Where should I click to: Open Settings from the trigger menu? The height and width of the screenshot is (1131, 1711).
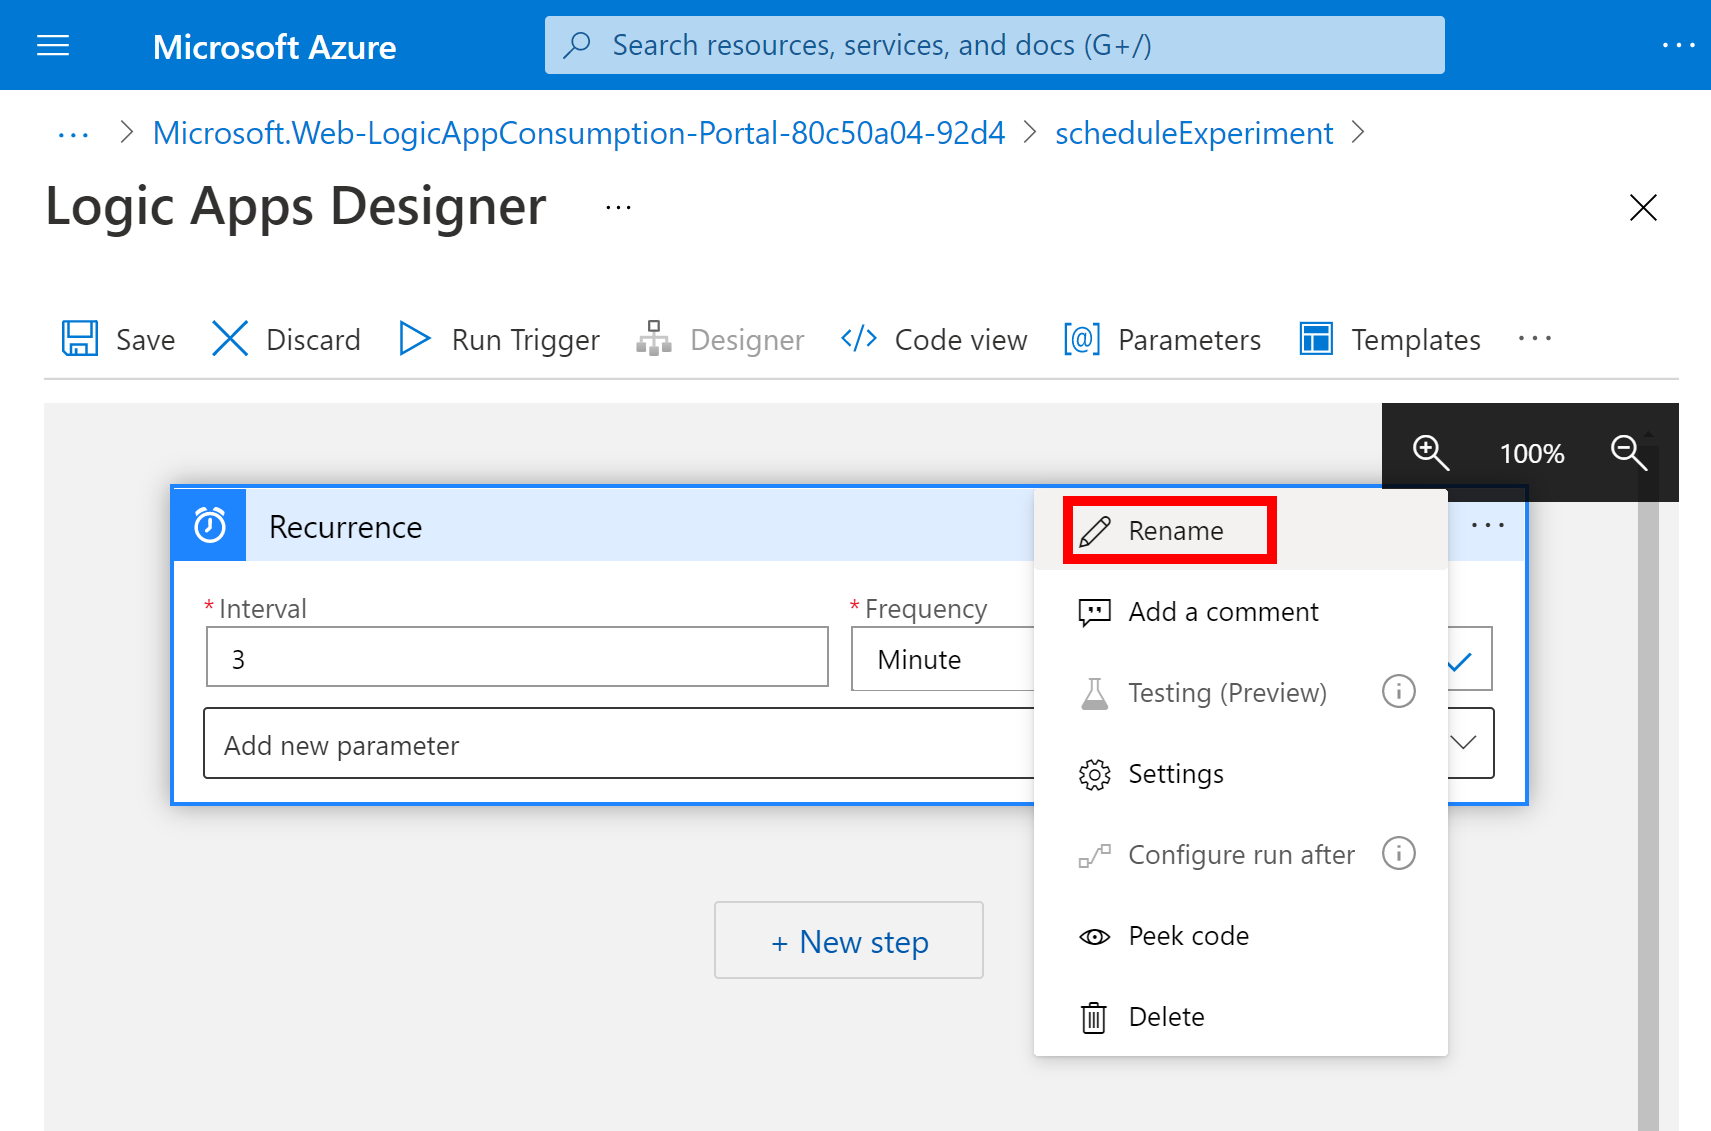pyautogui.click(x=1175, y=773)
